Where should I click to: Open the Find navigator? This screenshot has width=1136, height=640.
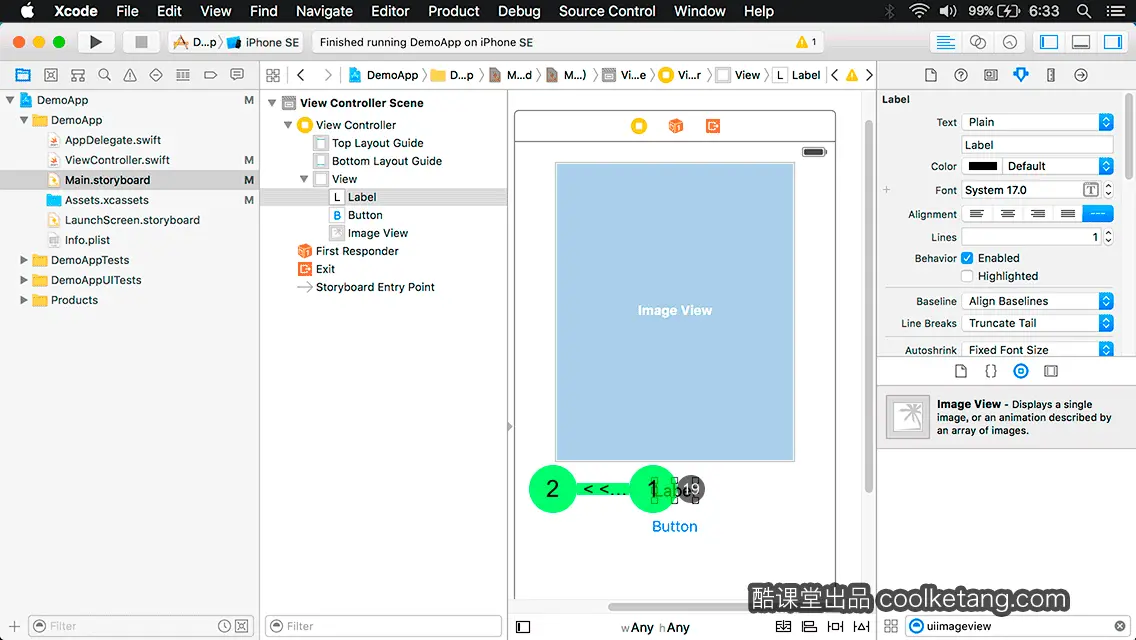pos(104,75)
